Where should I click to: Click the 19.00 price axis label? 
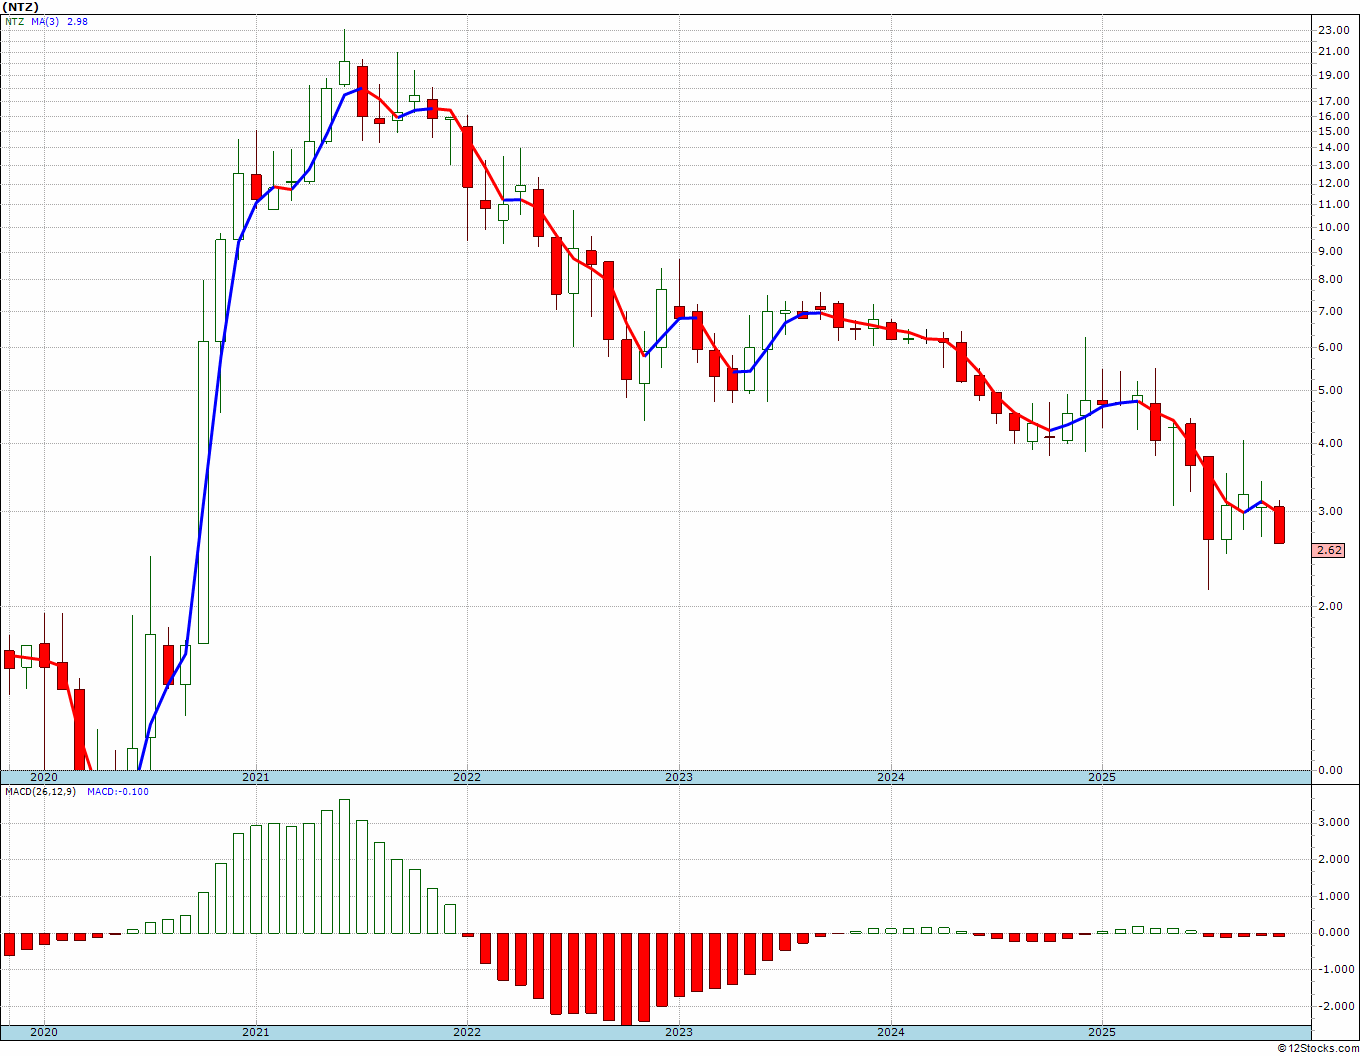[x=1334, y=75]
